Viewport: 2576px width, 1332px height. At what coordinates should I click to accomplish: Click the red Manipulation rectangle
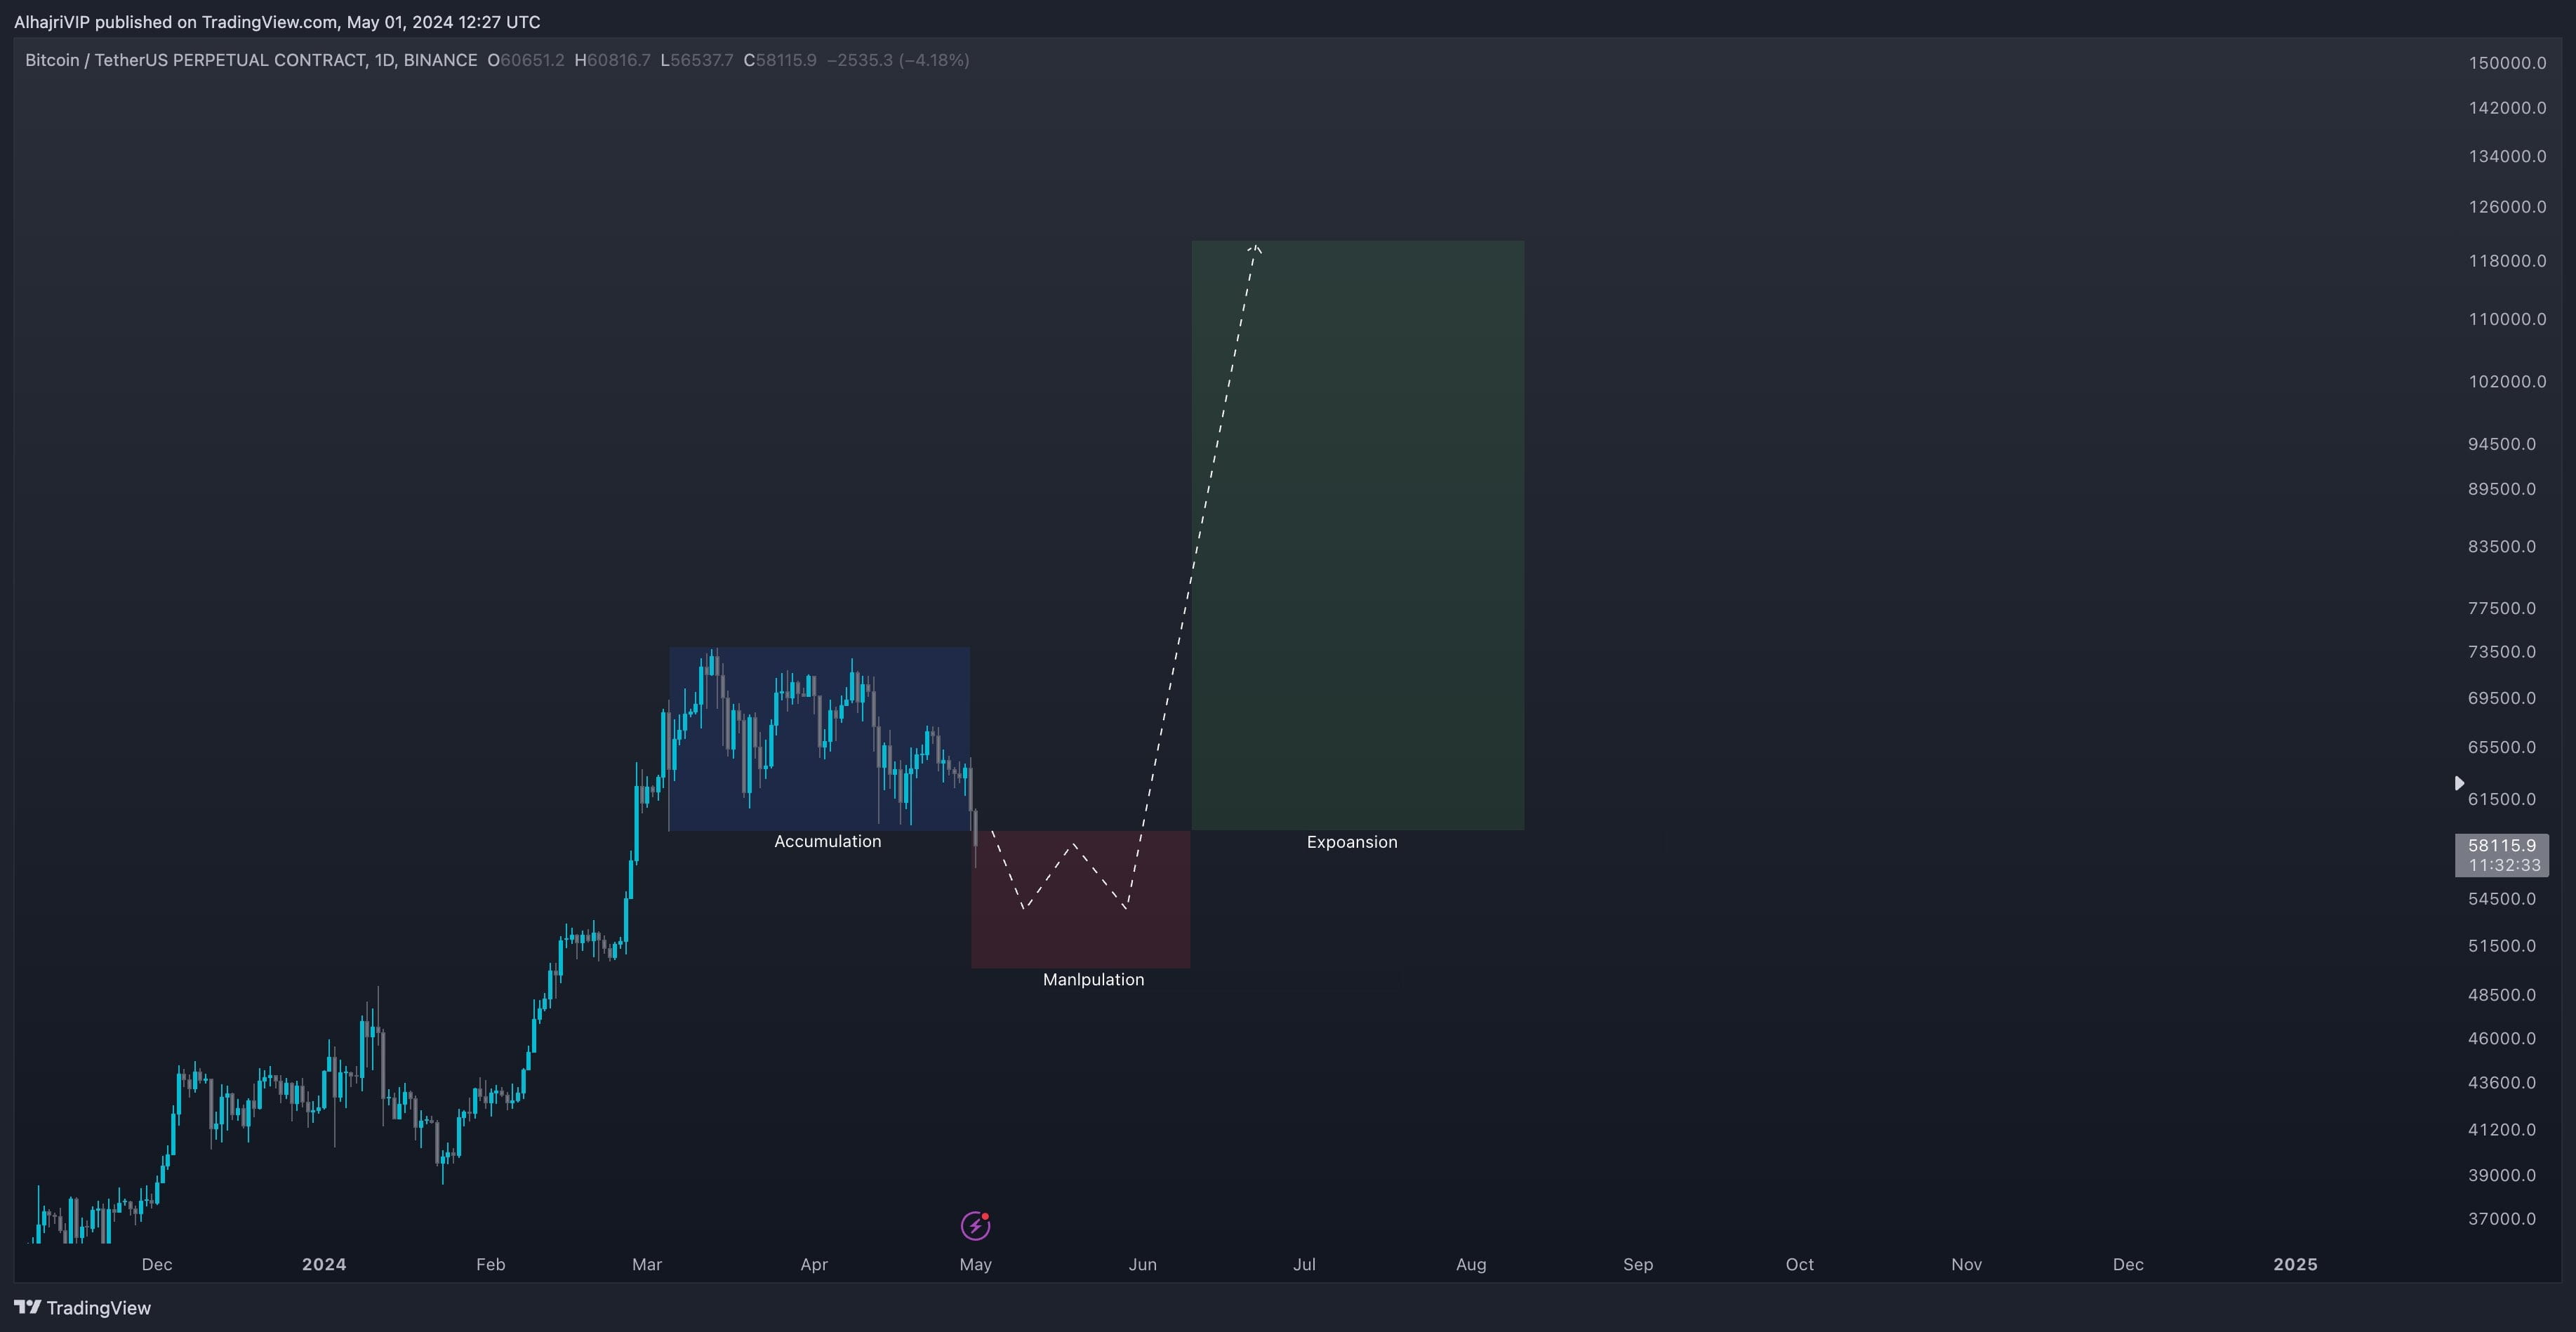(1081, 899)
